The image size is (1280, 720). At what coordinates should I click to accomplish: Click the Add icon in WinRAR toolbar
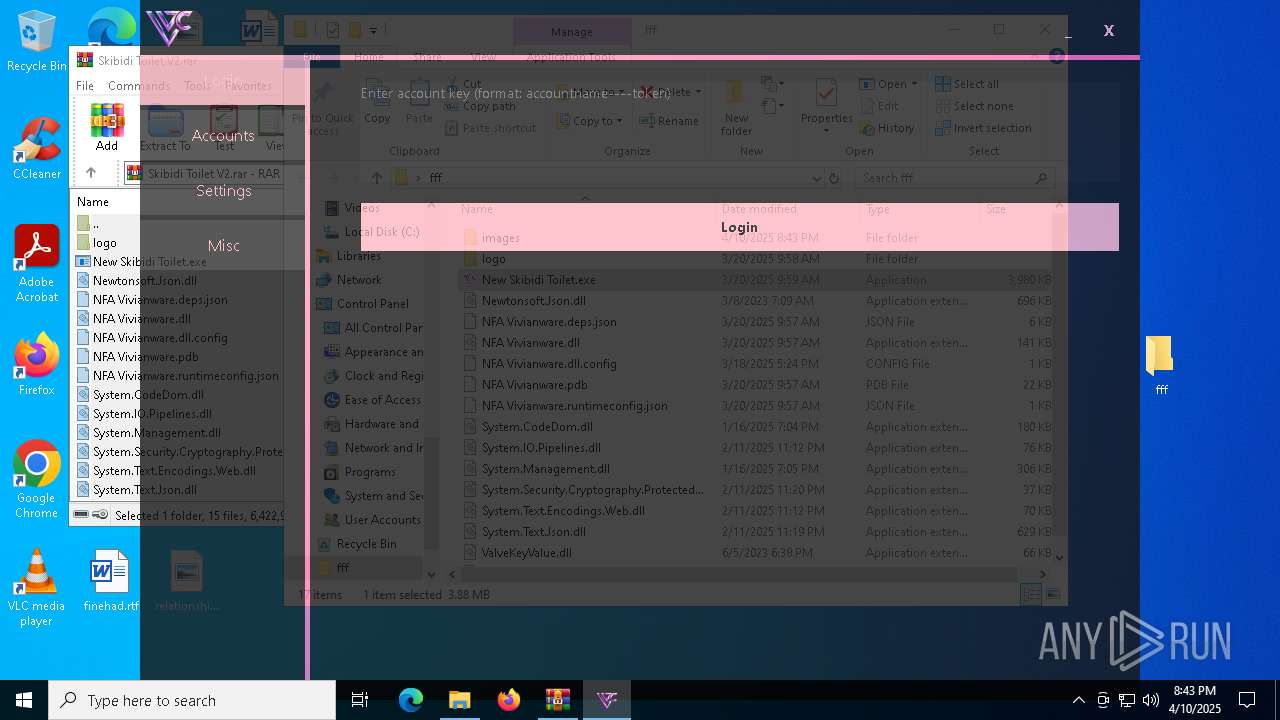pos(107,127)
